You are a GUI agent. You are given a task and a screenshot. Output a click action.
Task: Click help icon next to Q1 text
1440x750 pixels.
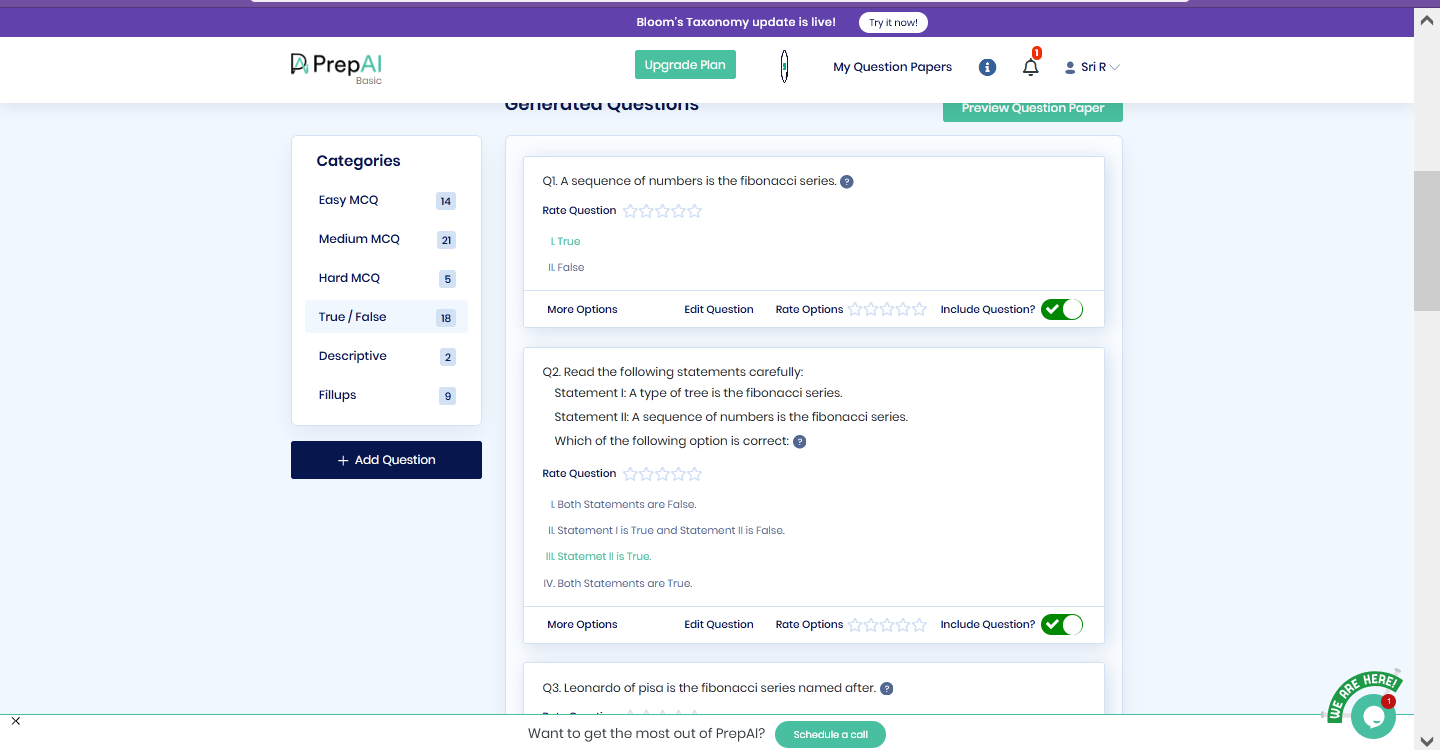[847, 182]
